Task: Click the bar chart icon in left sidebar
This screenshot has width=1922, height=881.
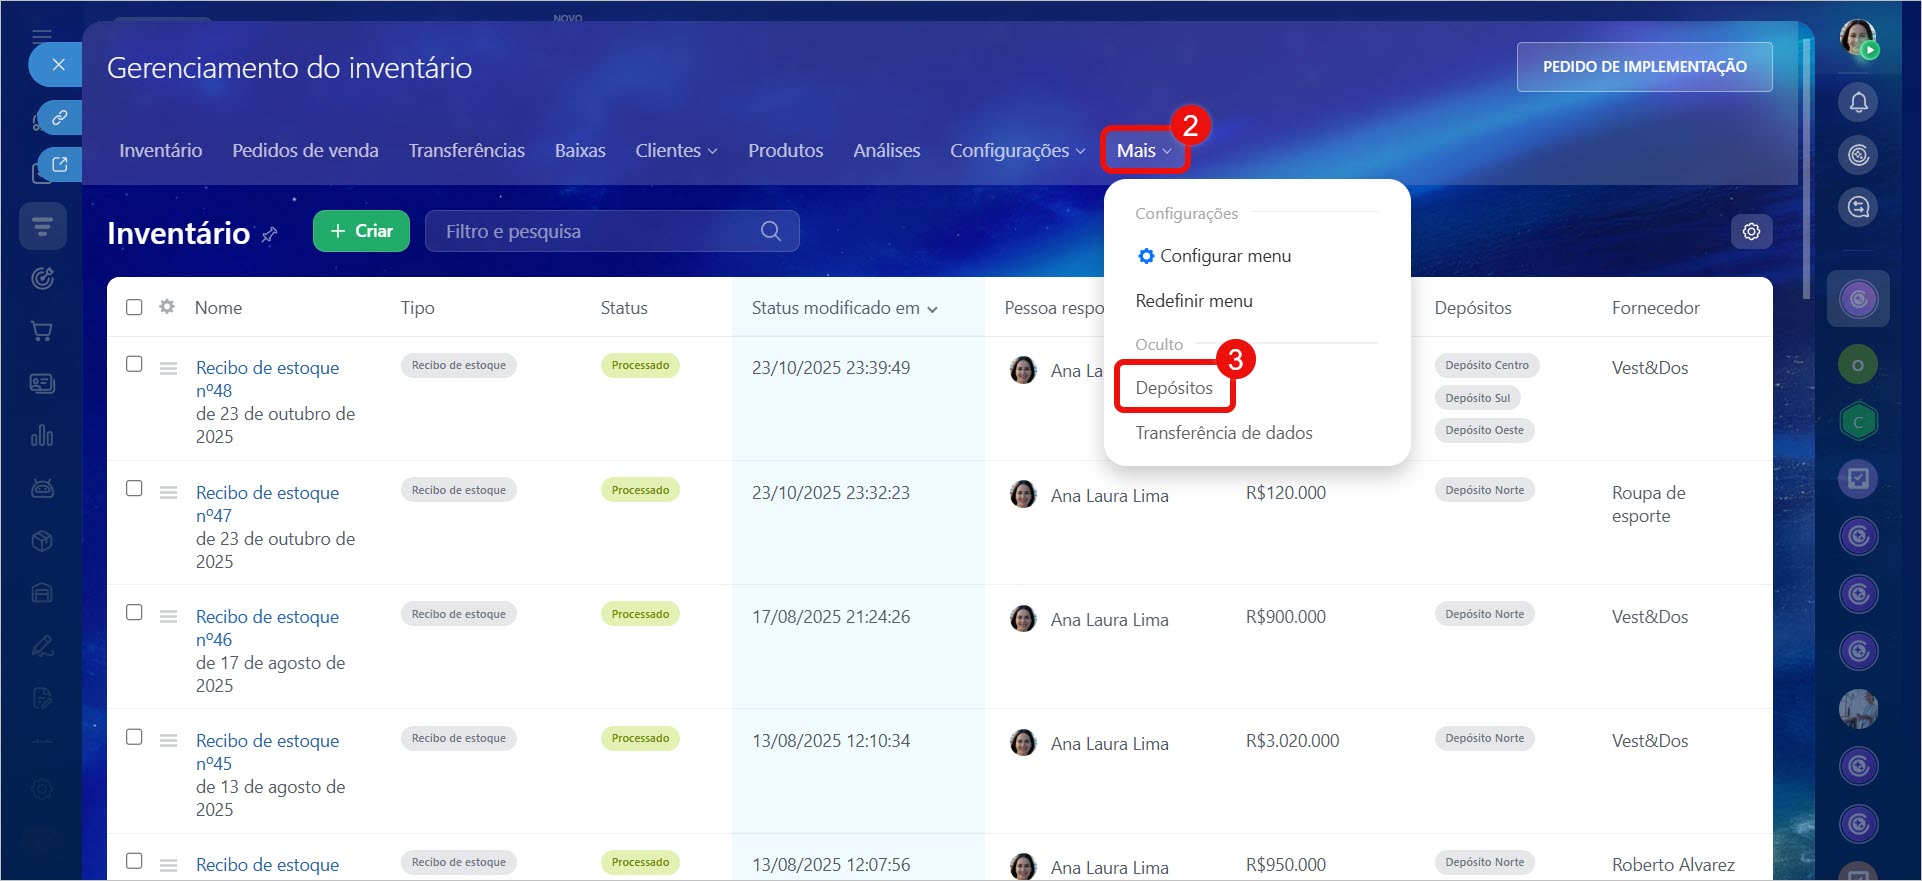Action: (42, 436)
